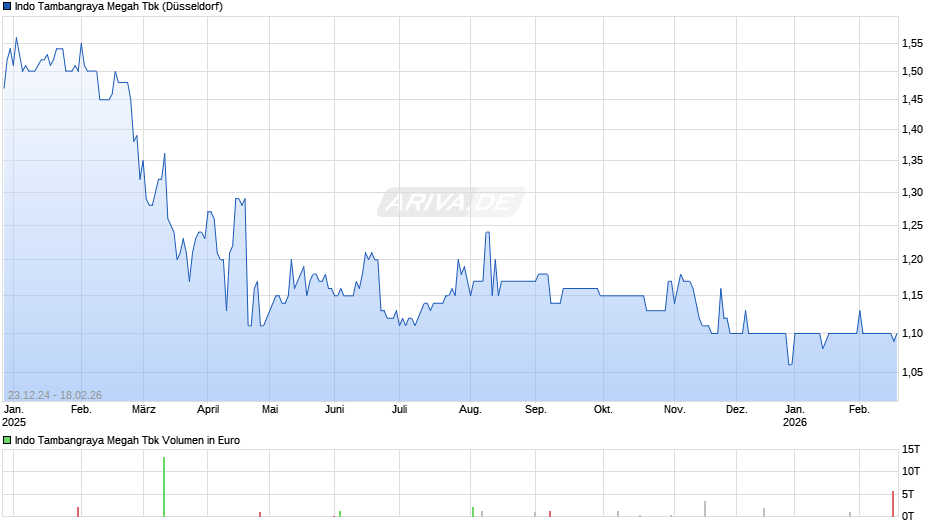This screenshot has height=526, width=940.
Task: Click the chart title 'Indo Tambangraya Megah Tbk (Düsseldorf)'
Action: 119,7
